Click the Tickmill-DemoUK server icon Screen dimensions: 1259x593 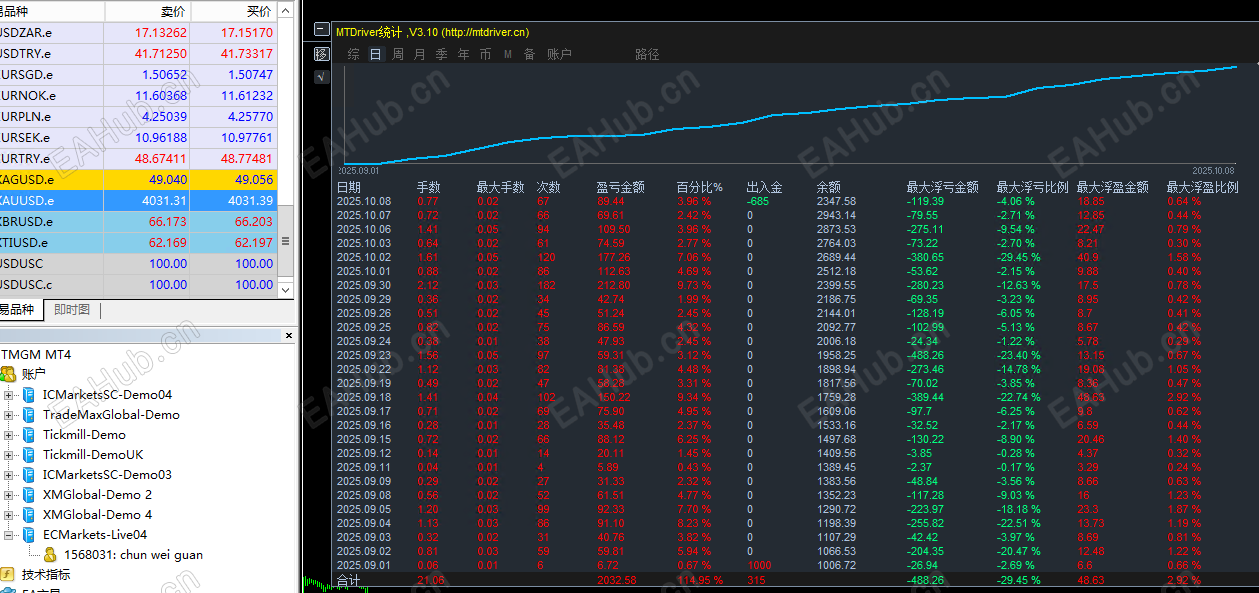[28, 455]
